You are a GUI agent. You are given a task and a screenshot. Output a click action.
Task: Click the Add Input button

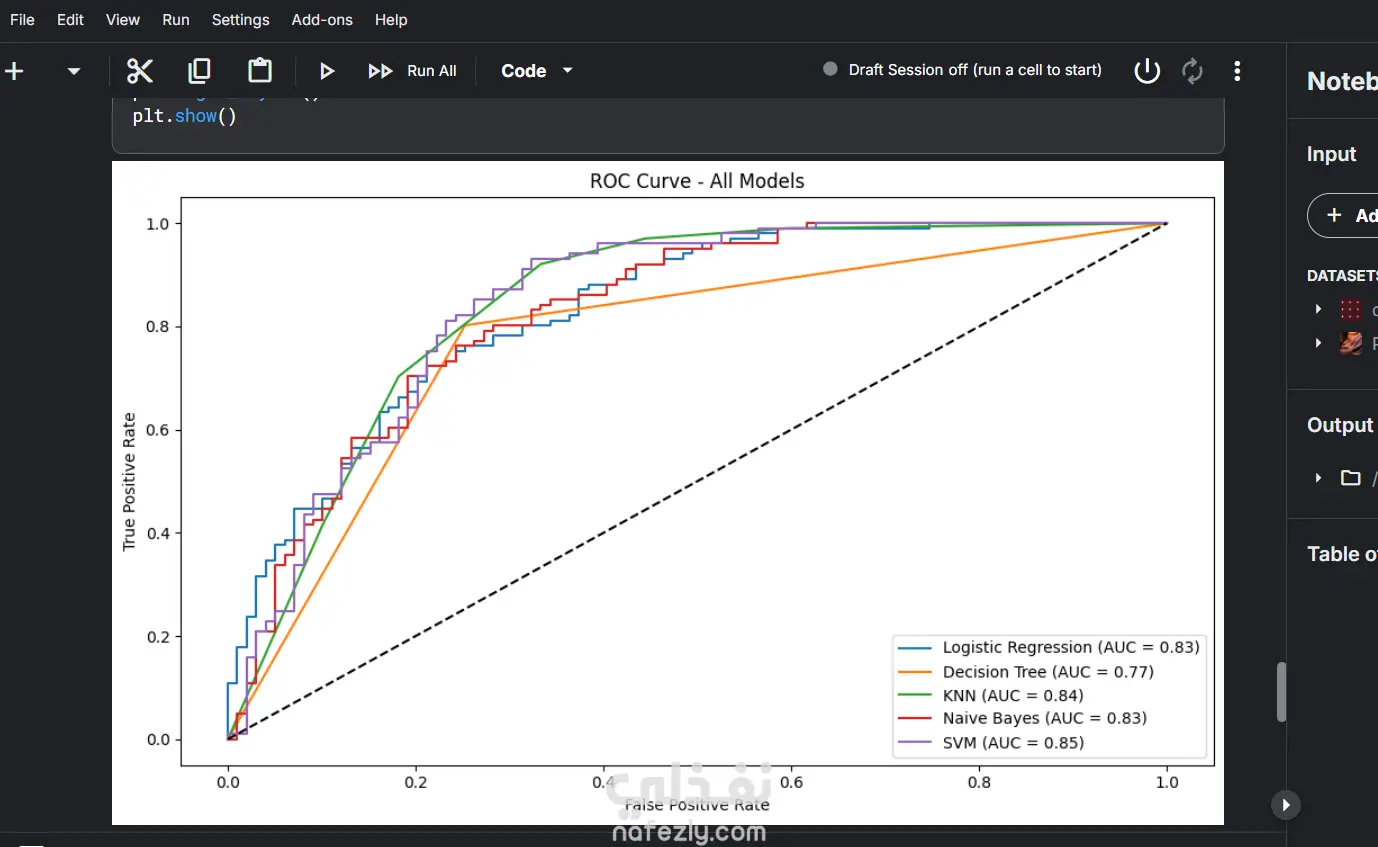click(x=1345, y=216)
